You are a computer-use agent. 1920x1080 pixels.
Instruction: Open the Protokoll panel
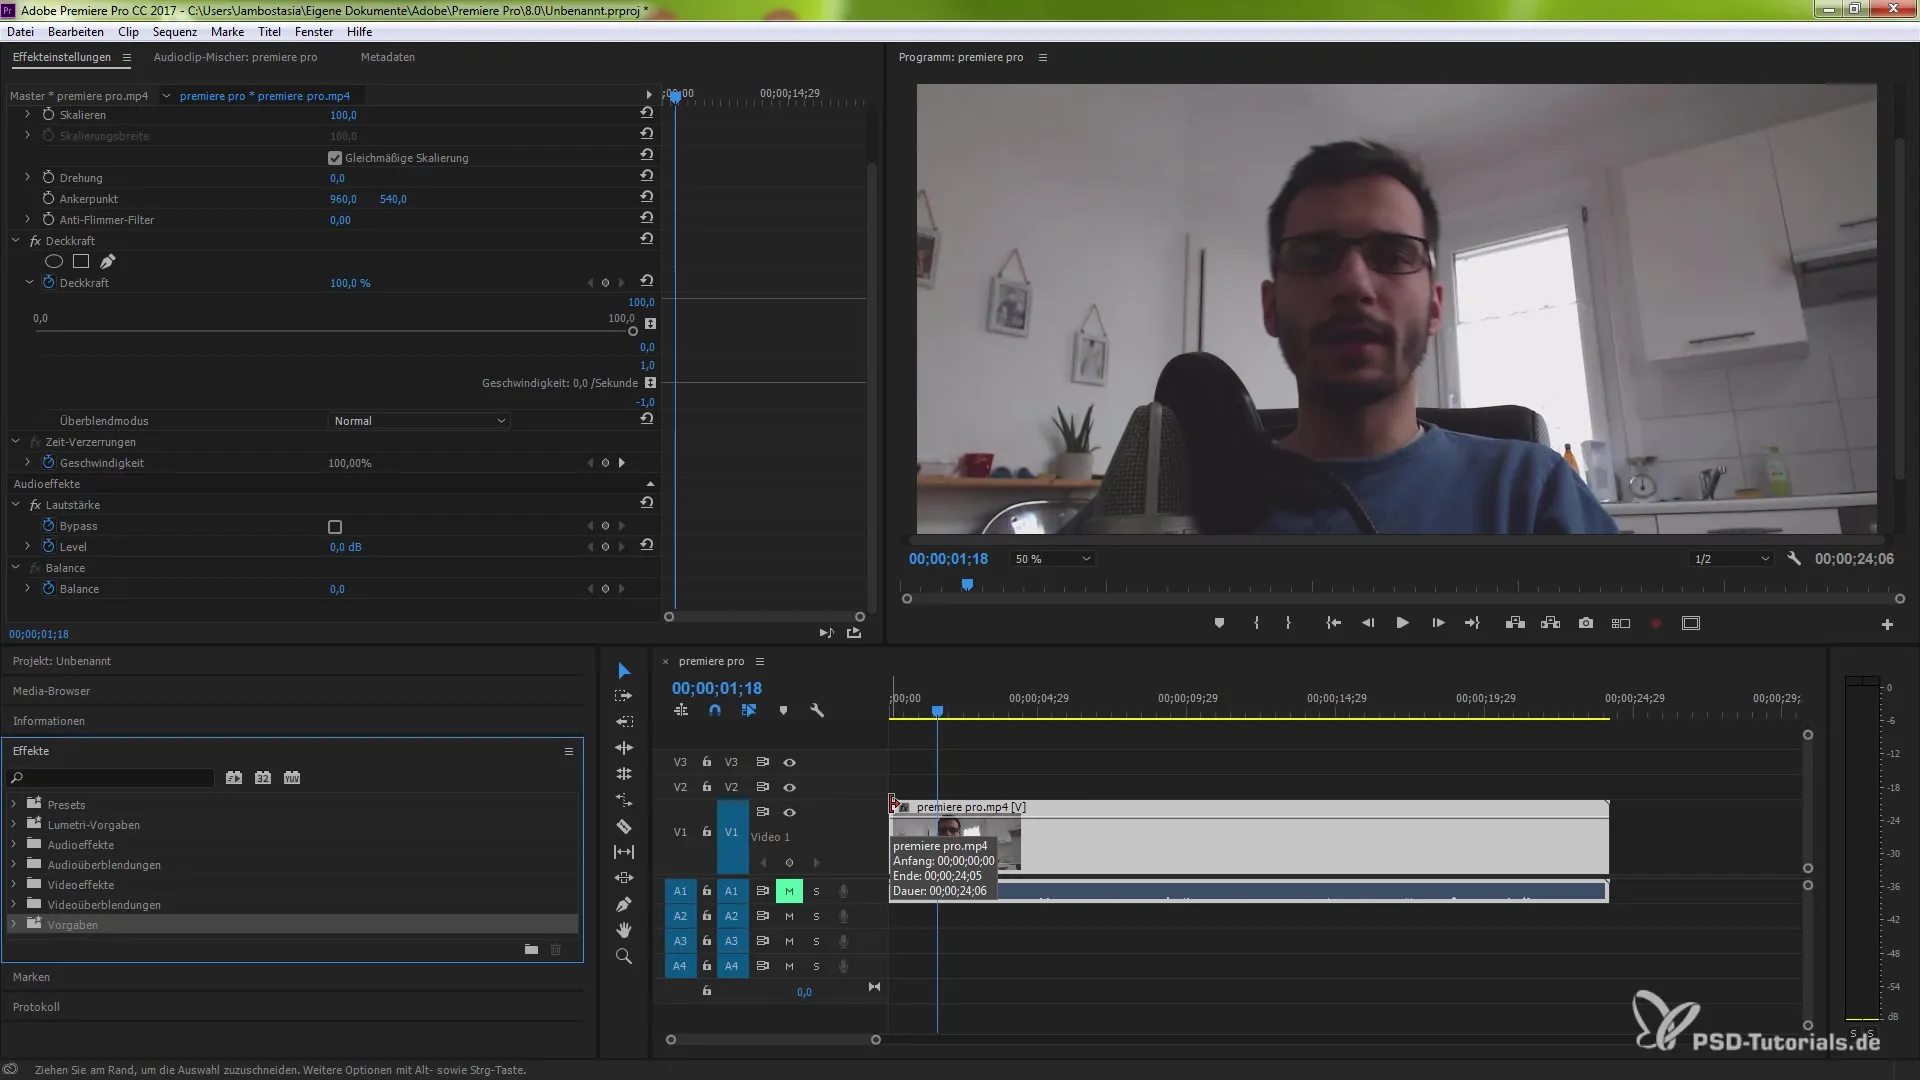pyautogui.click(x=37, y=1007)
